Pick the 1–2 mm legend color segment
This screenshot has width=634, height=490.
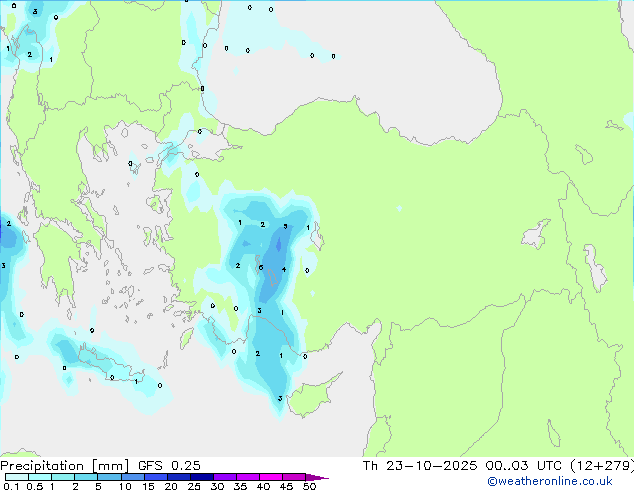pyautogui.click(x=63, y=477)
